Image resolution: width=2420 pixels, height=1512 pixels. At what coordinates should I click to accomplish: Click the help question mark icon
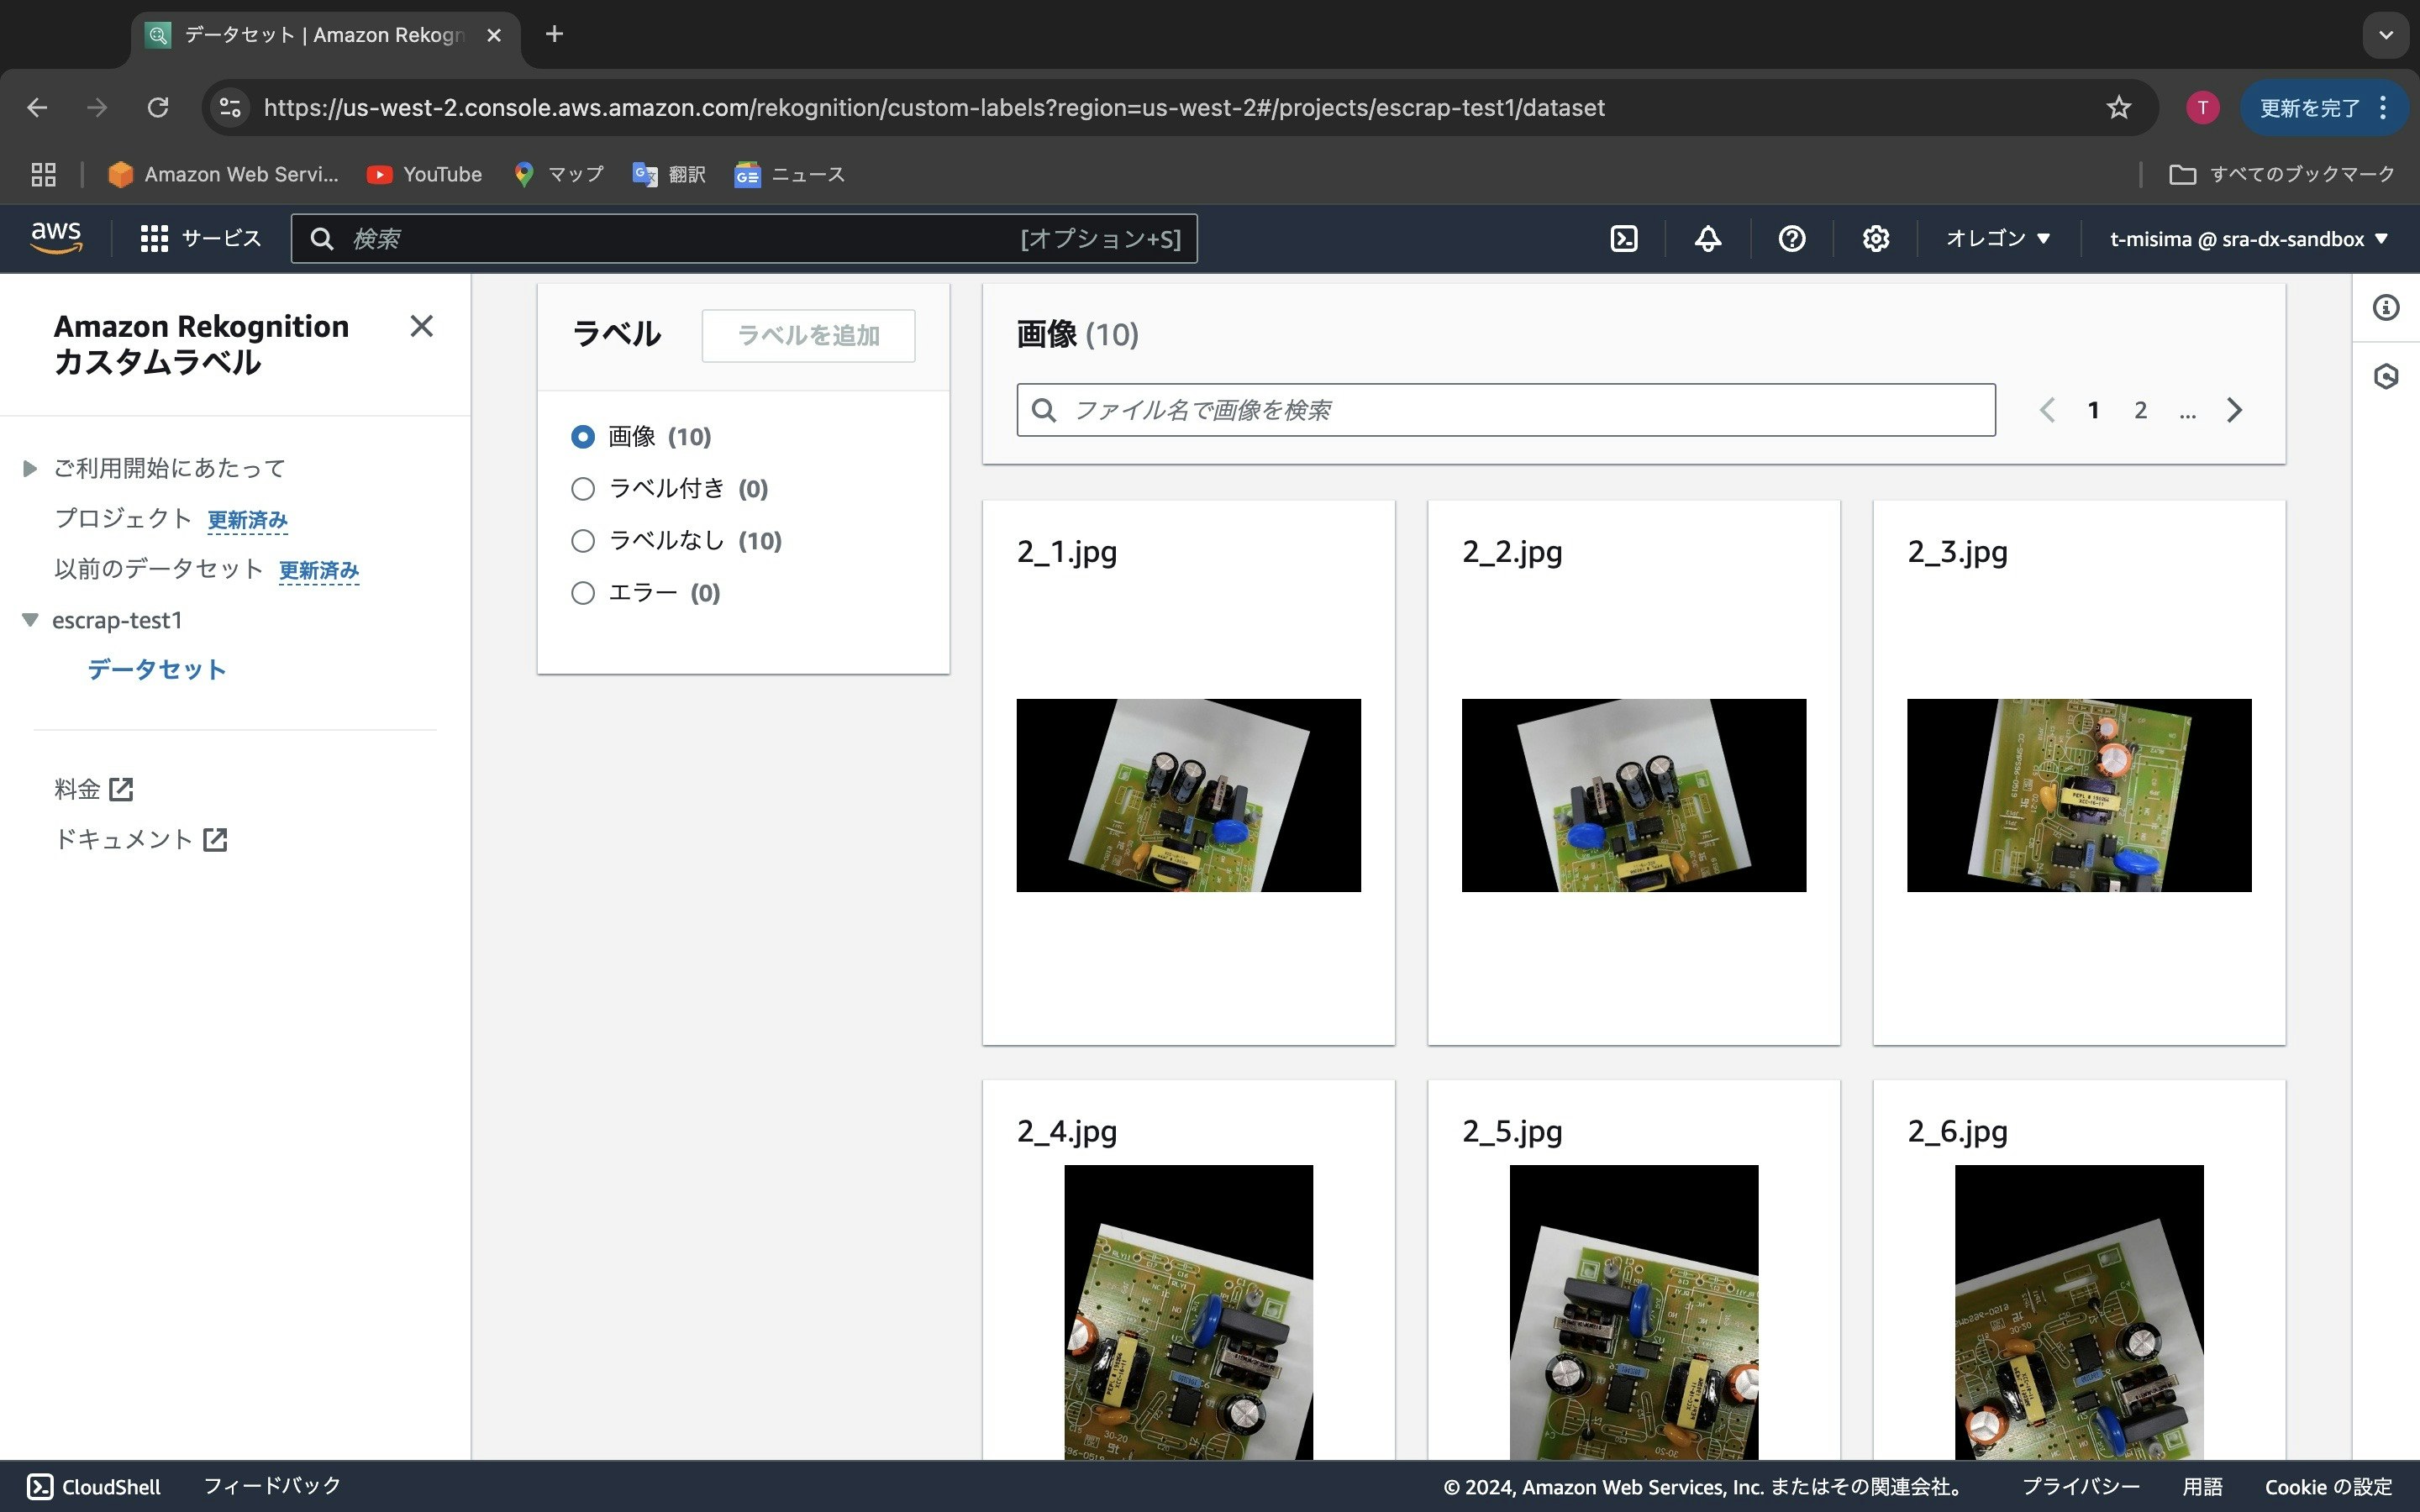click(x=1791, y=239)
